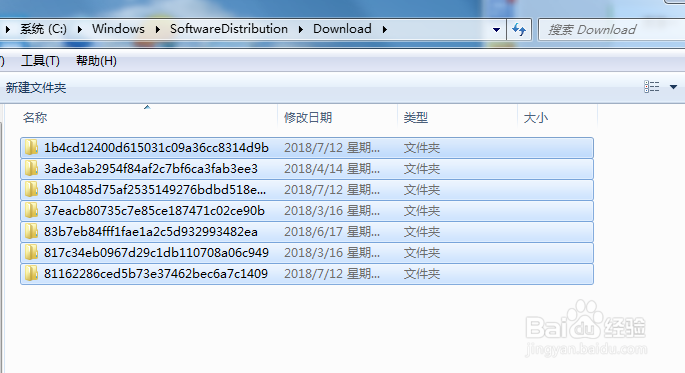Refresh the Download folder view
Image resolution: width=685 pixels, height=373 pixels.
519,30
